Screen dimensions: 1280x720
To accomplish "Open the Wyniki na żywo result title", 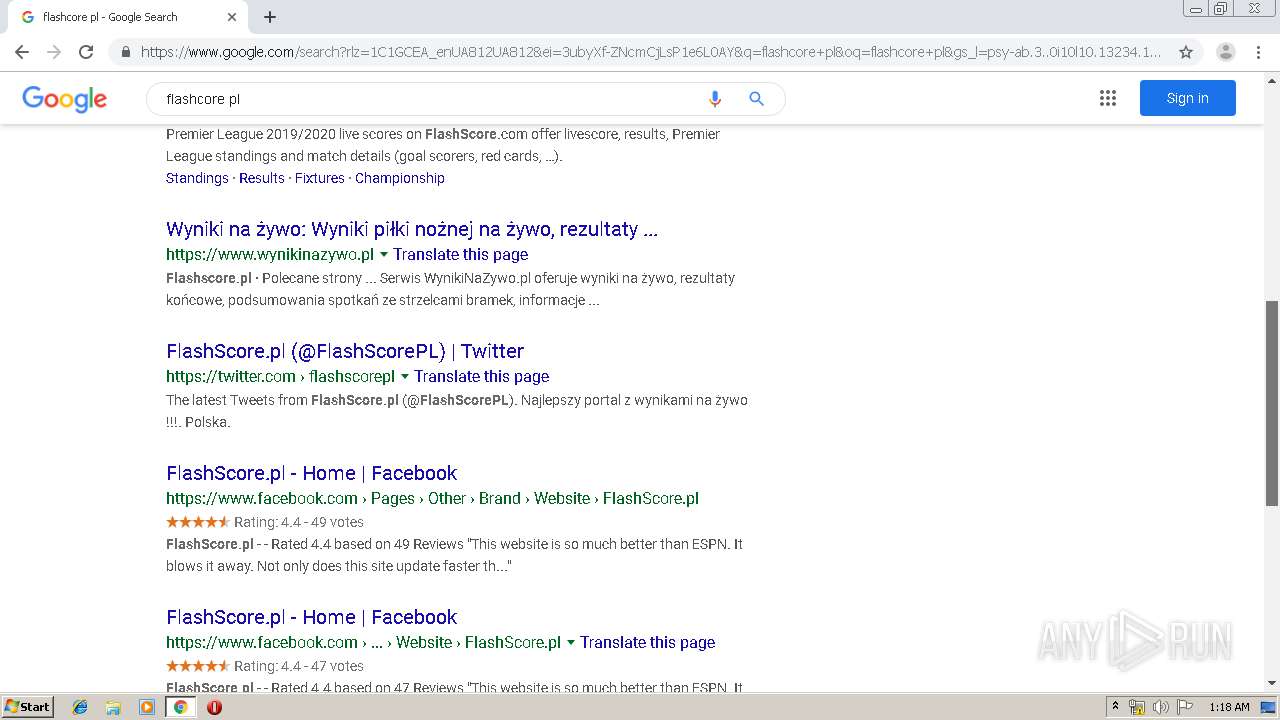I will 412,229.
